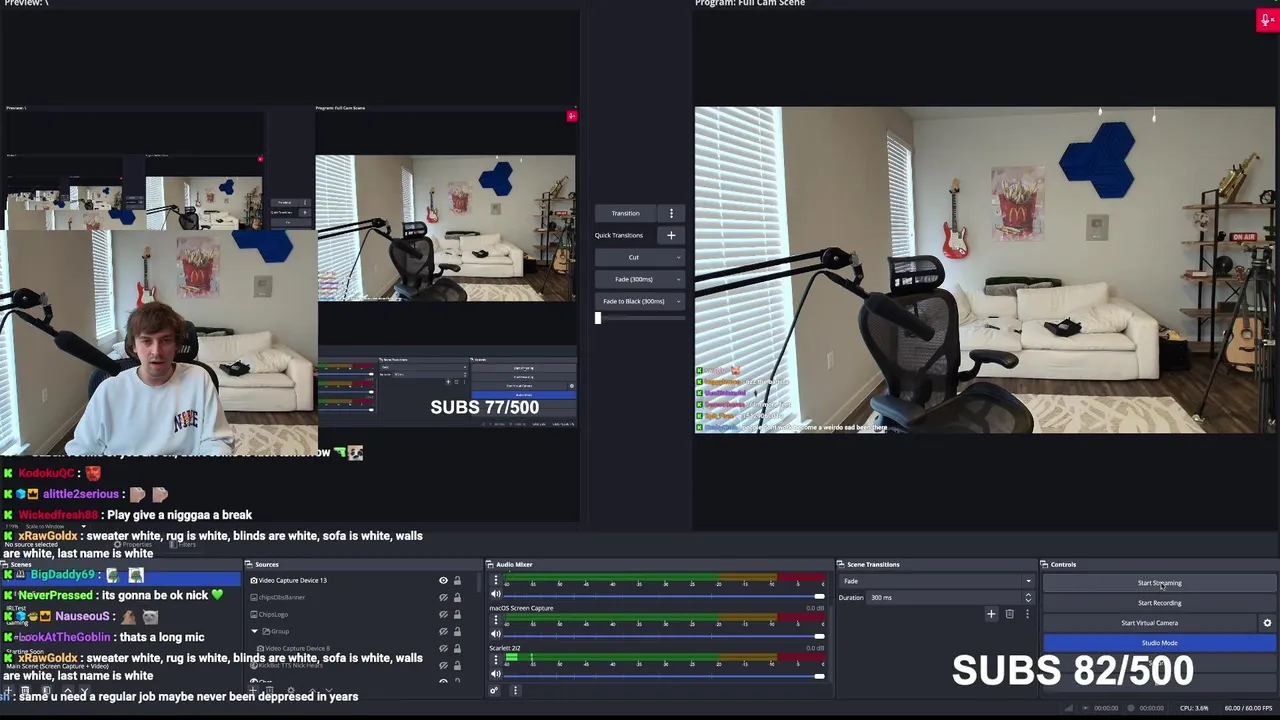Screen dimensions: 1280x720
Task: Click the transition T-bar slider handle
Action: coord(598,318)
